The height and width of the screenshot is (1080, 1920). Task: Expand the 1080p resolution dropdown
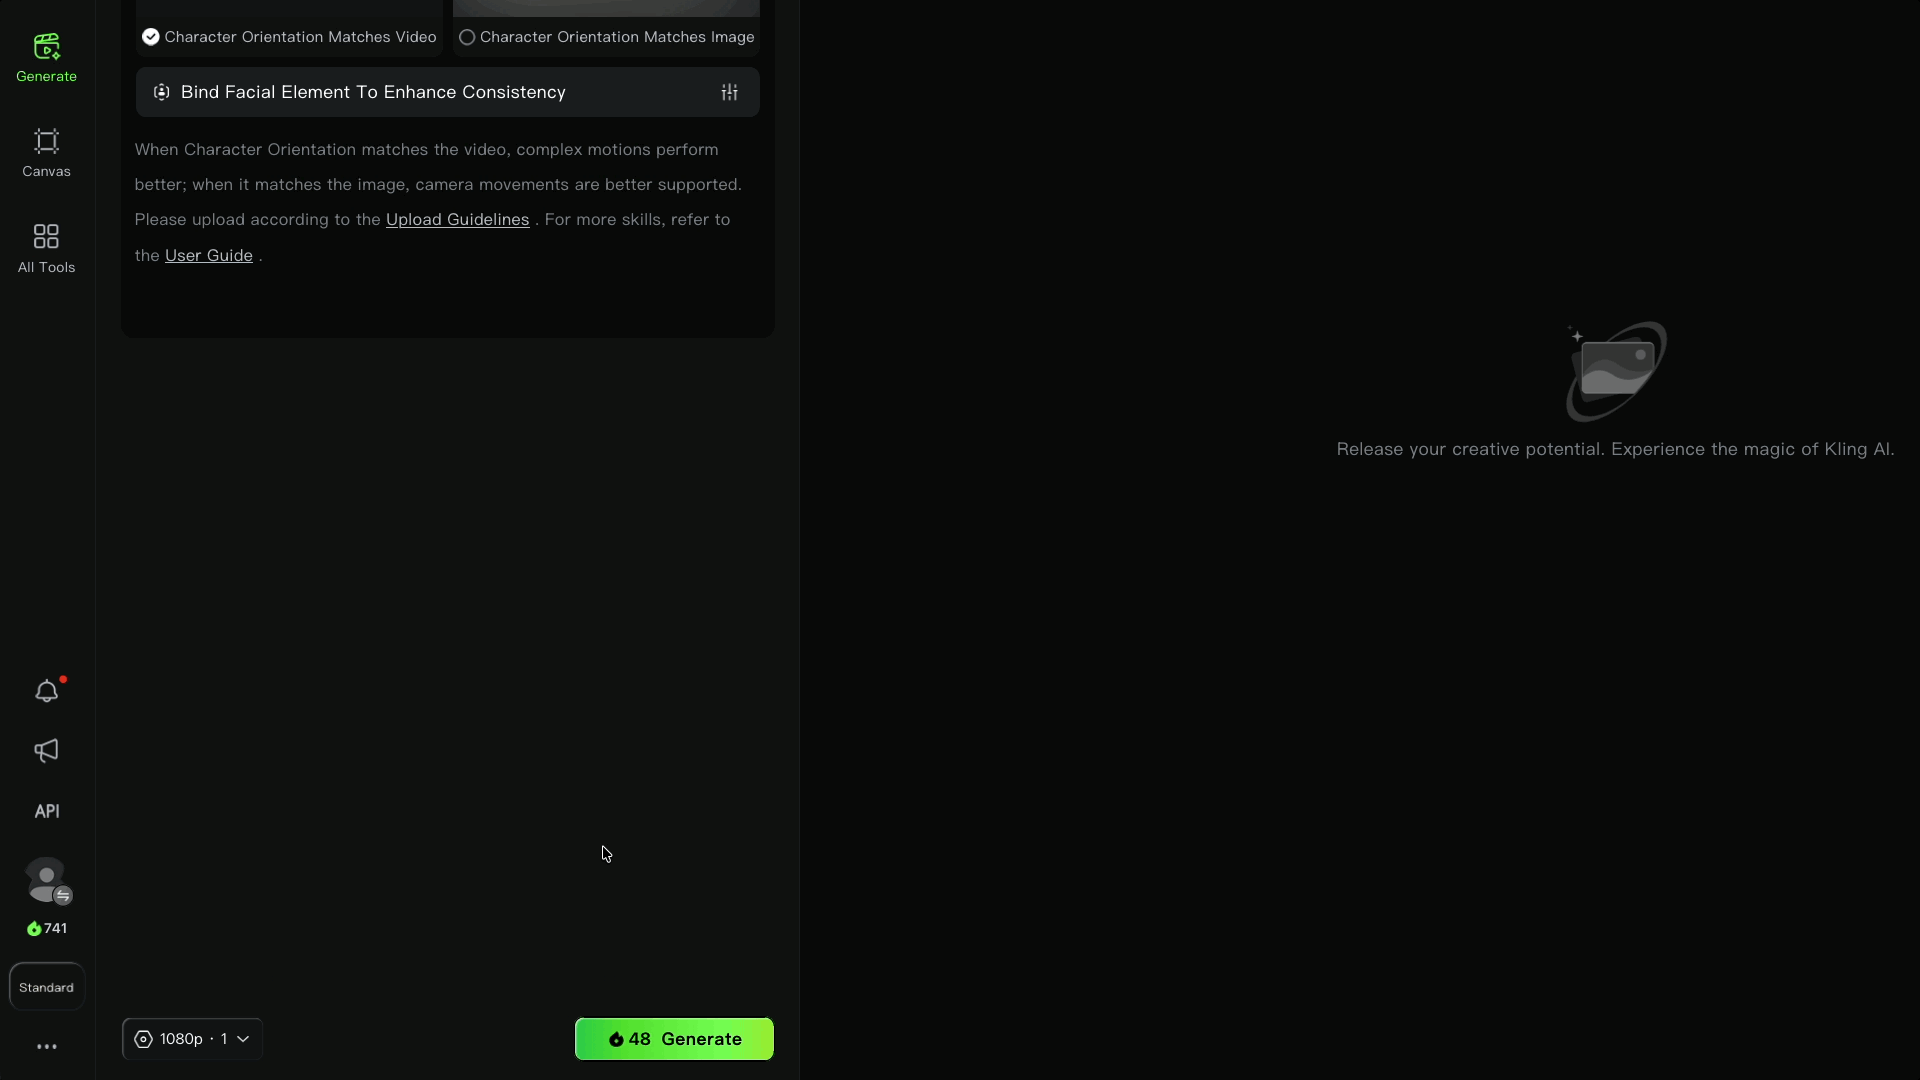(192, 1039)
